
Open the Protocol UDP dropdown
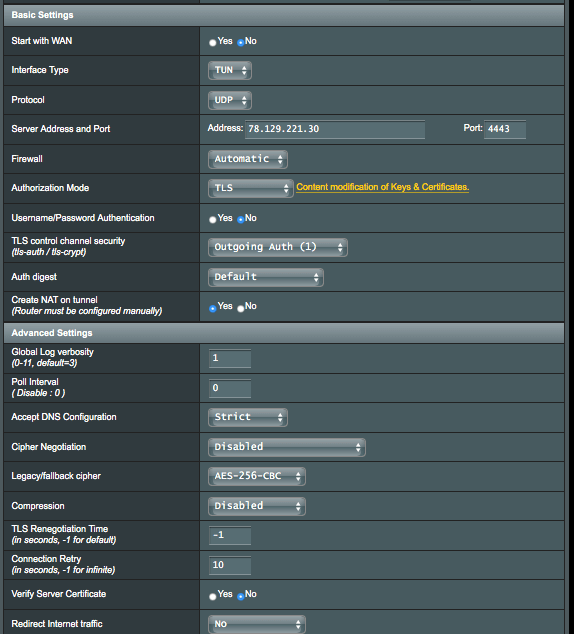click(230, 100)
